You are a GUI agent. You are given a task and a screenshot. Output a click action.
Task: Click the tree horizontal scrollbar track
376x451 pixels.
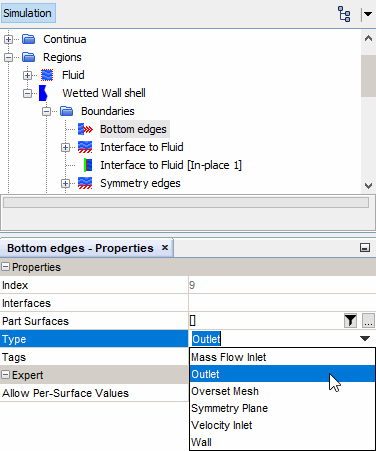(x=186, y=202)
